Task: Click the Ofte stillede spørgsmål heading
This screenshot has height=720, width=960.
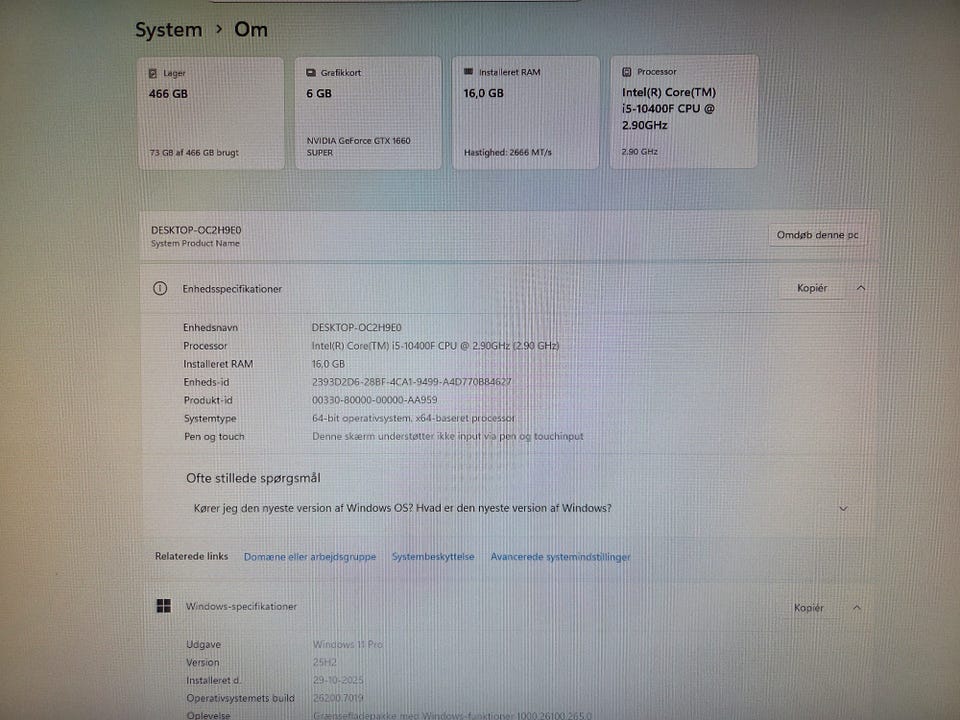Action: 253,478
